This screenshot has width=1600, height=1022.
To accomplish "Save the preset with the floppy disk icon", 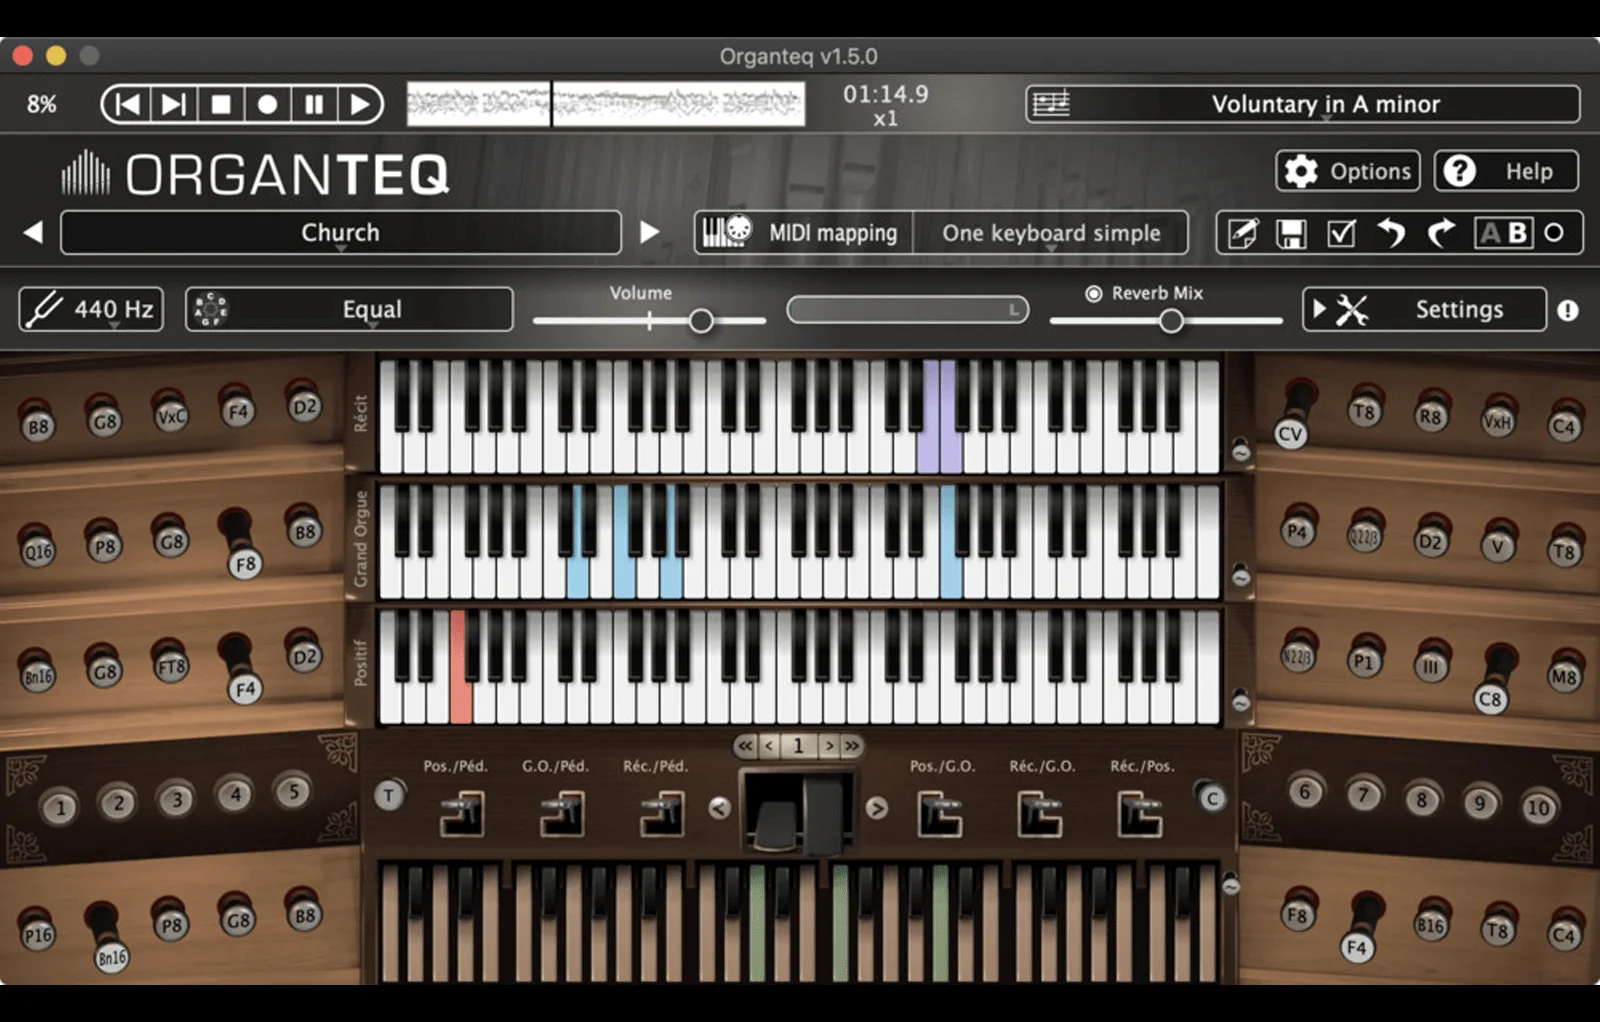I will (1291, 233).
